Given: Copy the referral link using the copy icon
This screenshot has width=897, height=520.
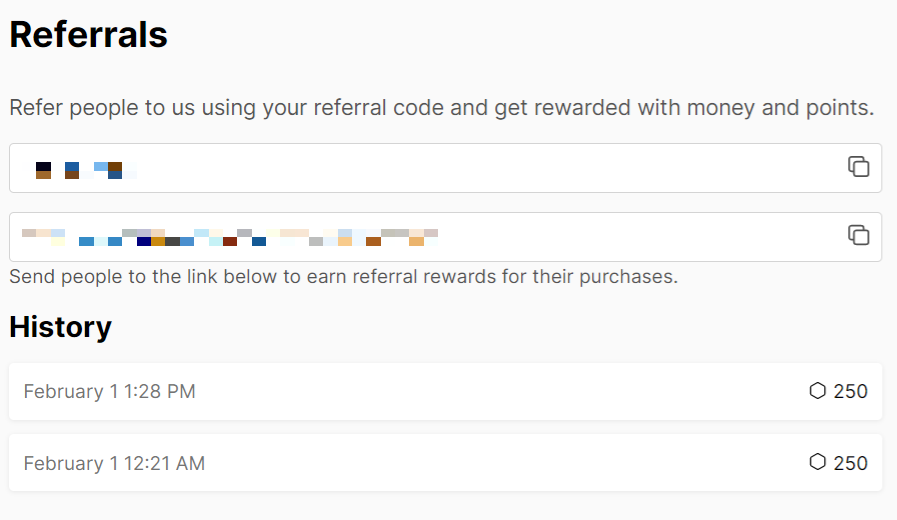Looking at the screenshot, I should [858, 235].
